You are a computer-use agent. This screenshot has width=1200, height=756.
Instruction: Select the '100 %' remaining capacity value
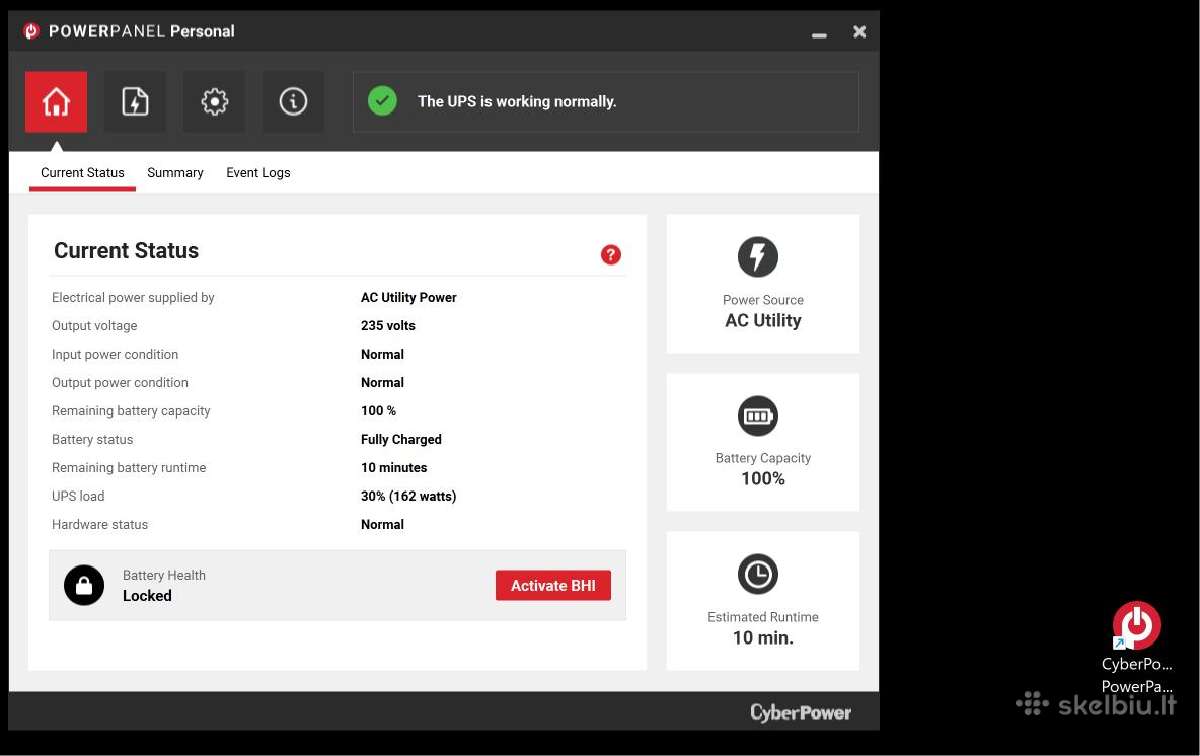378,411
